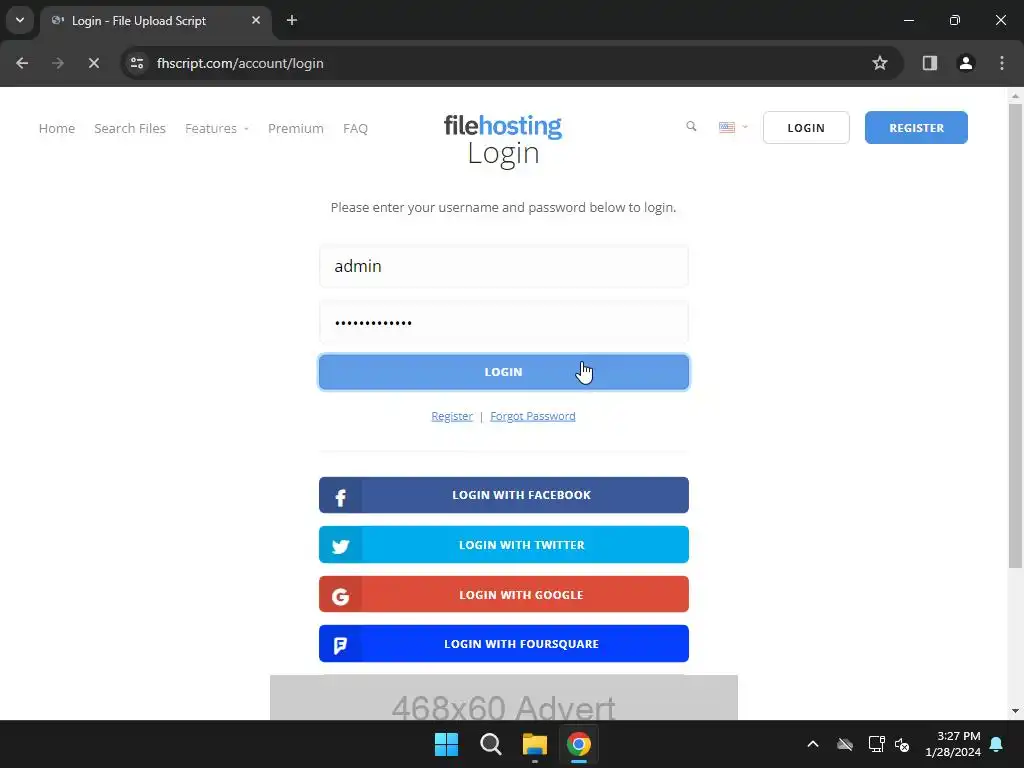Click muted volume tray icon
Screen dimensions: 1024x768
pos(902,744)
